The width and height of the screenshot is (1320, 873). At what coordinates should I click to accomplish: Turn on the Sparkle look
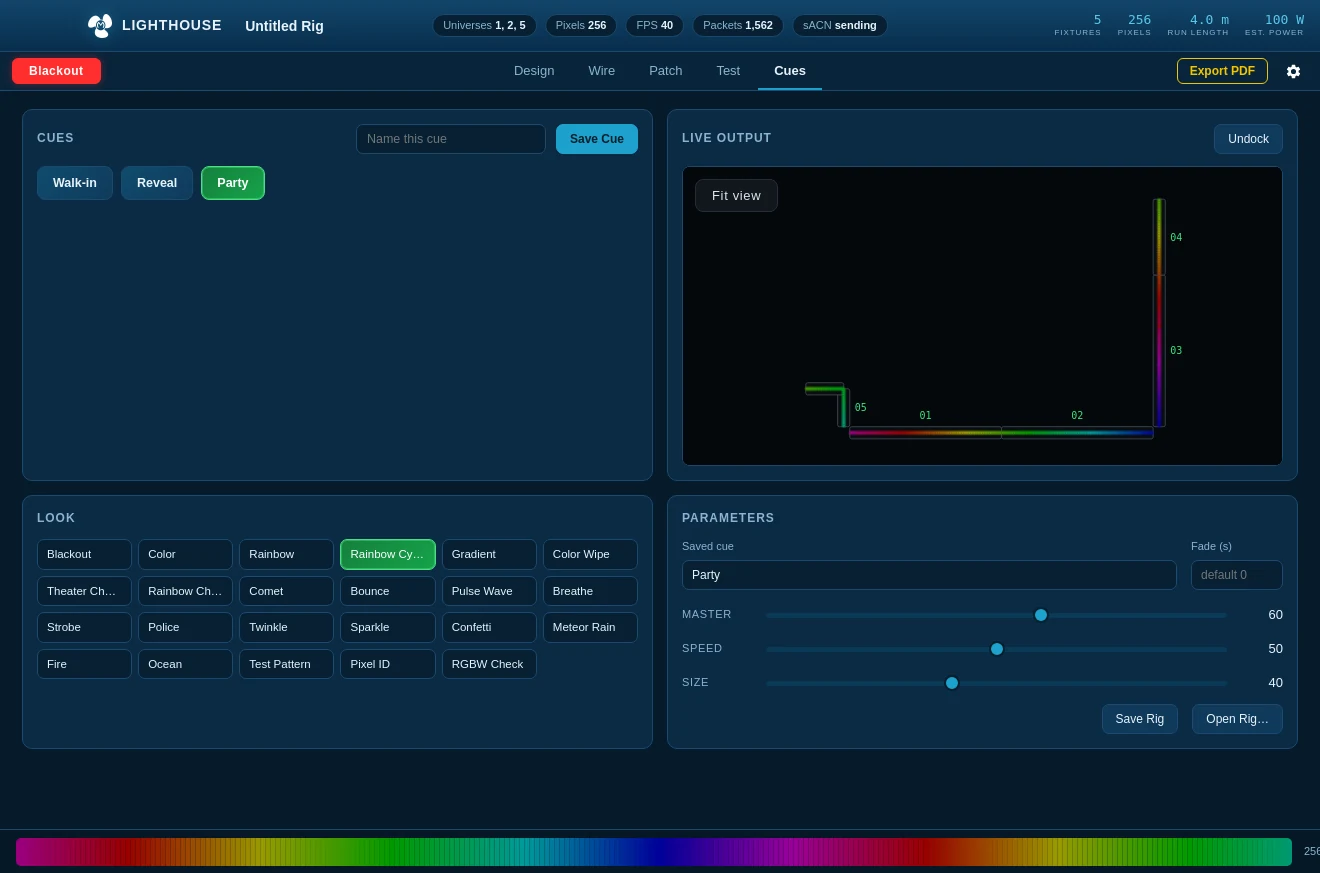388,627
